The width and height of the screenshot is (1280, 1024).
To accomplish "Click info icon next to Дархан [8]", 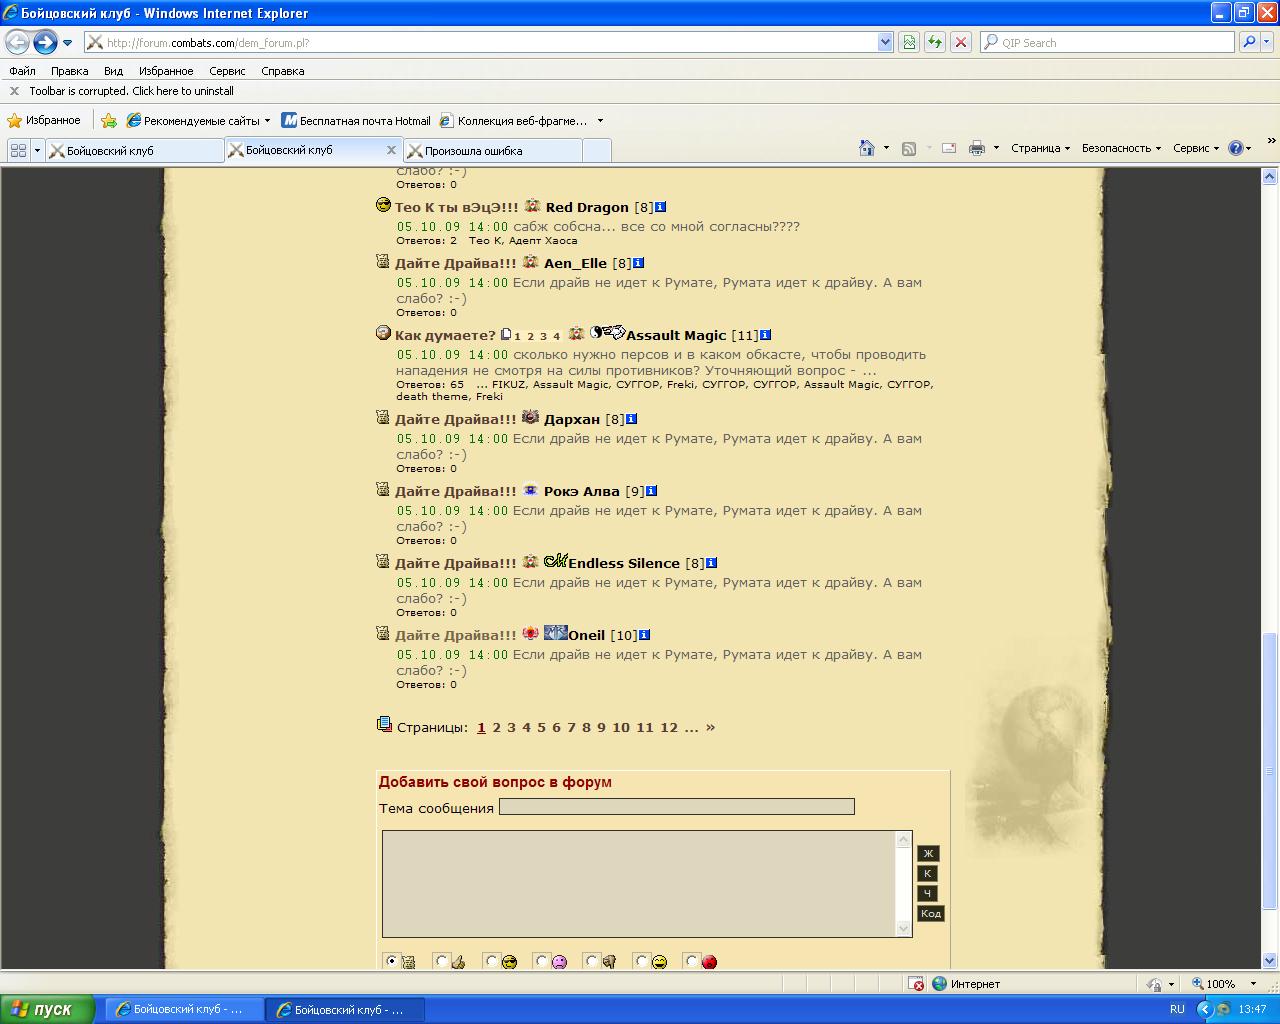I will coord(632,419).
